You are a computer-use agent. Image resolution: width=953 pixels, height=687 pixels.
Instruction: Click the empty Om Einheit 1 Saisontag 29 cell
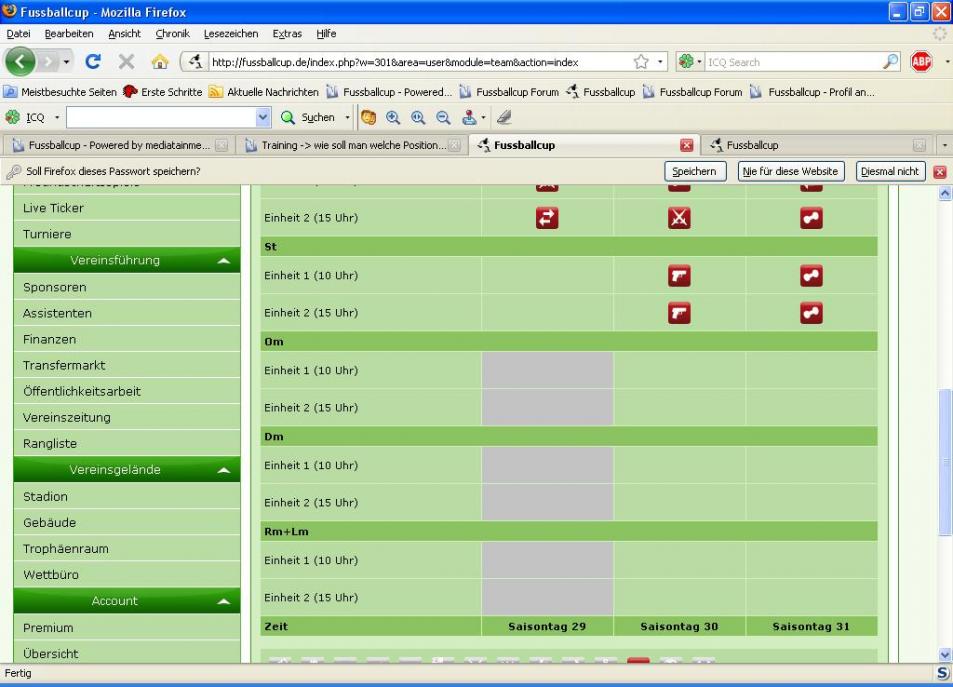coord(547,370)
